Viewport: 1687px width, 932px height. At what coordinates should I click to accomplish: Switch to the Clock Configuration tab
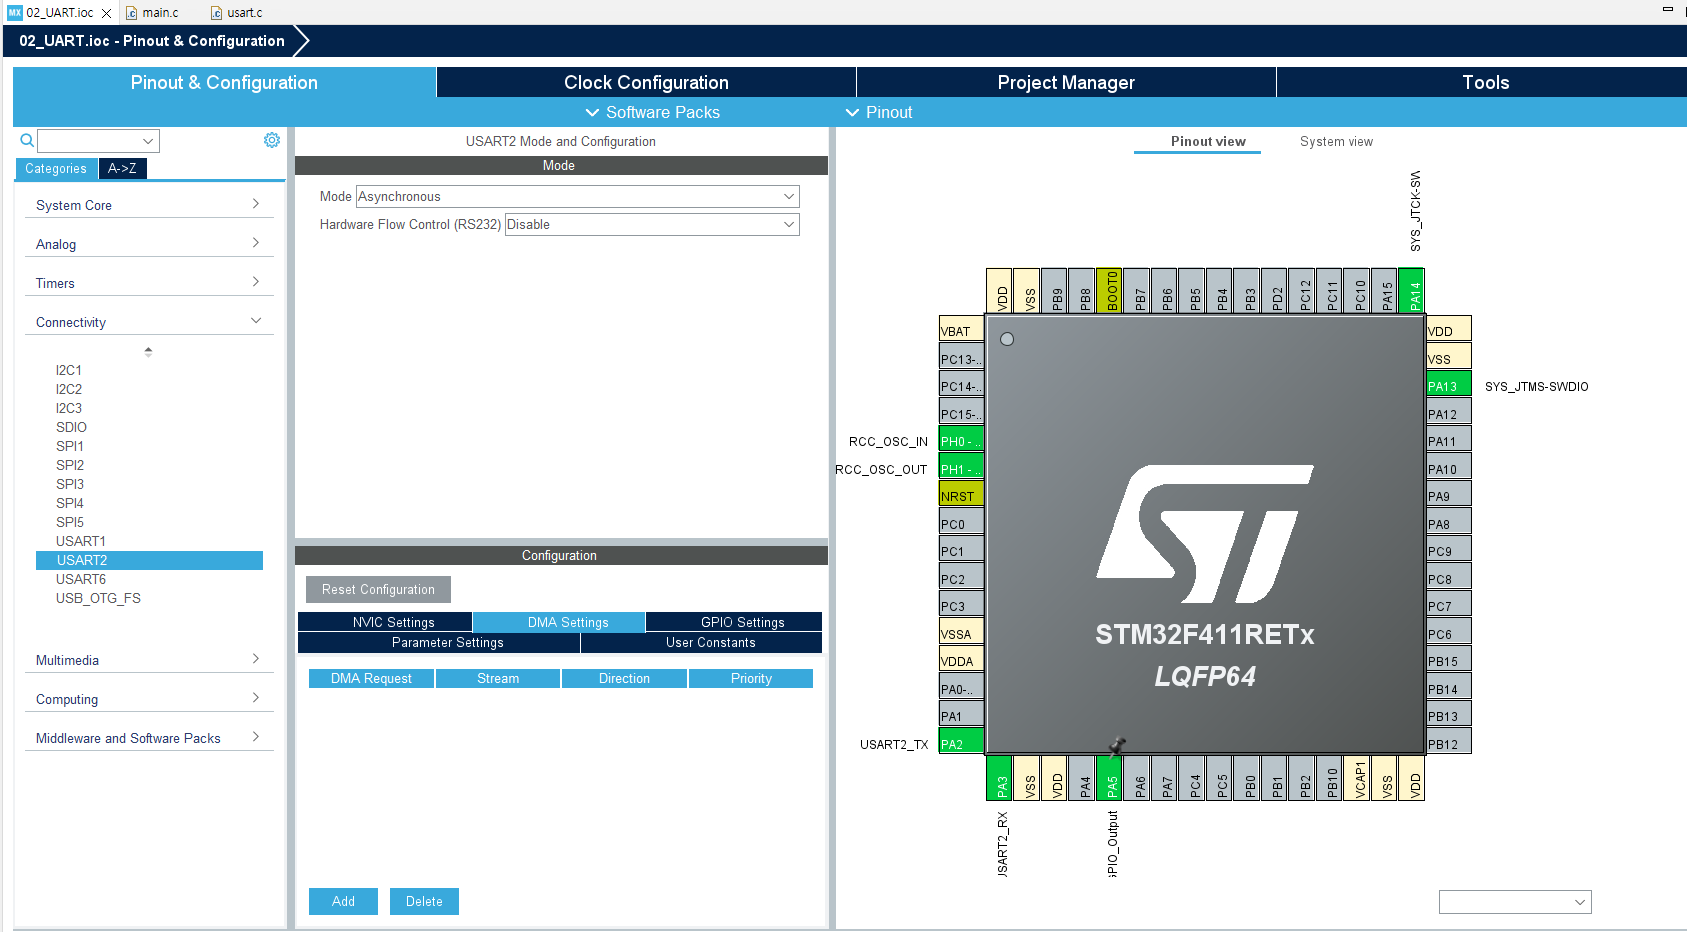click(645, 82)
